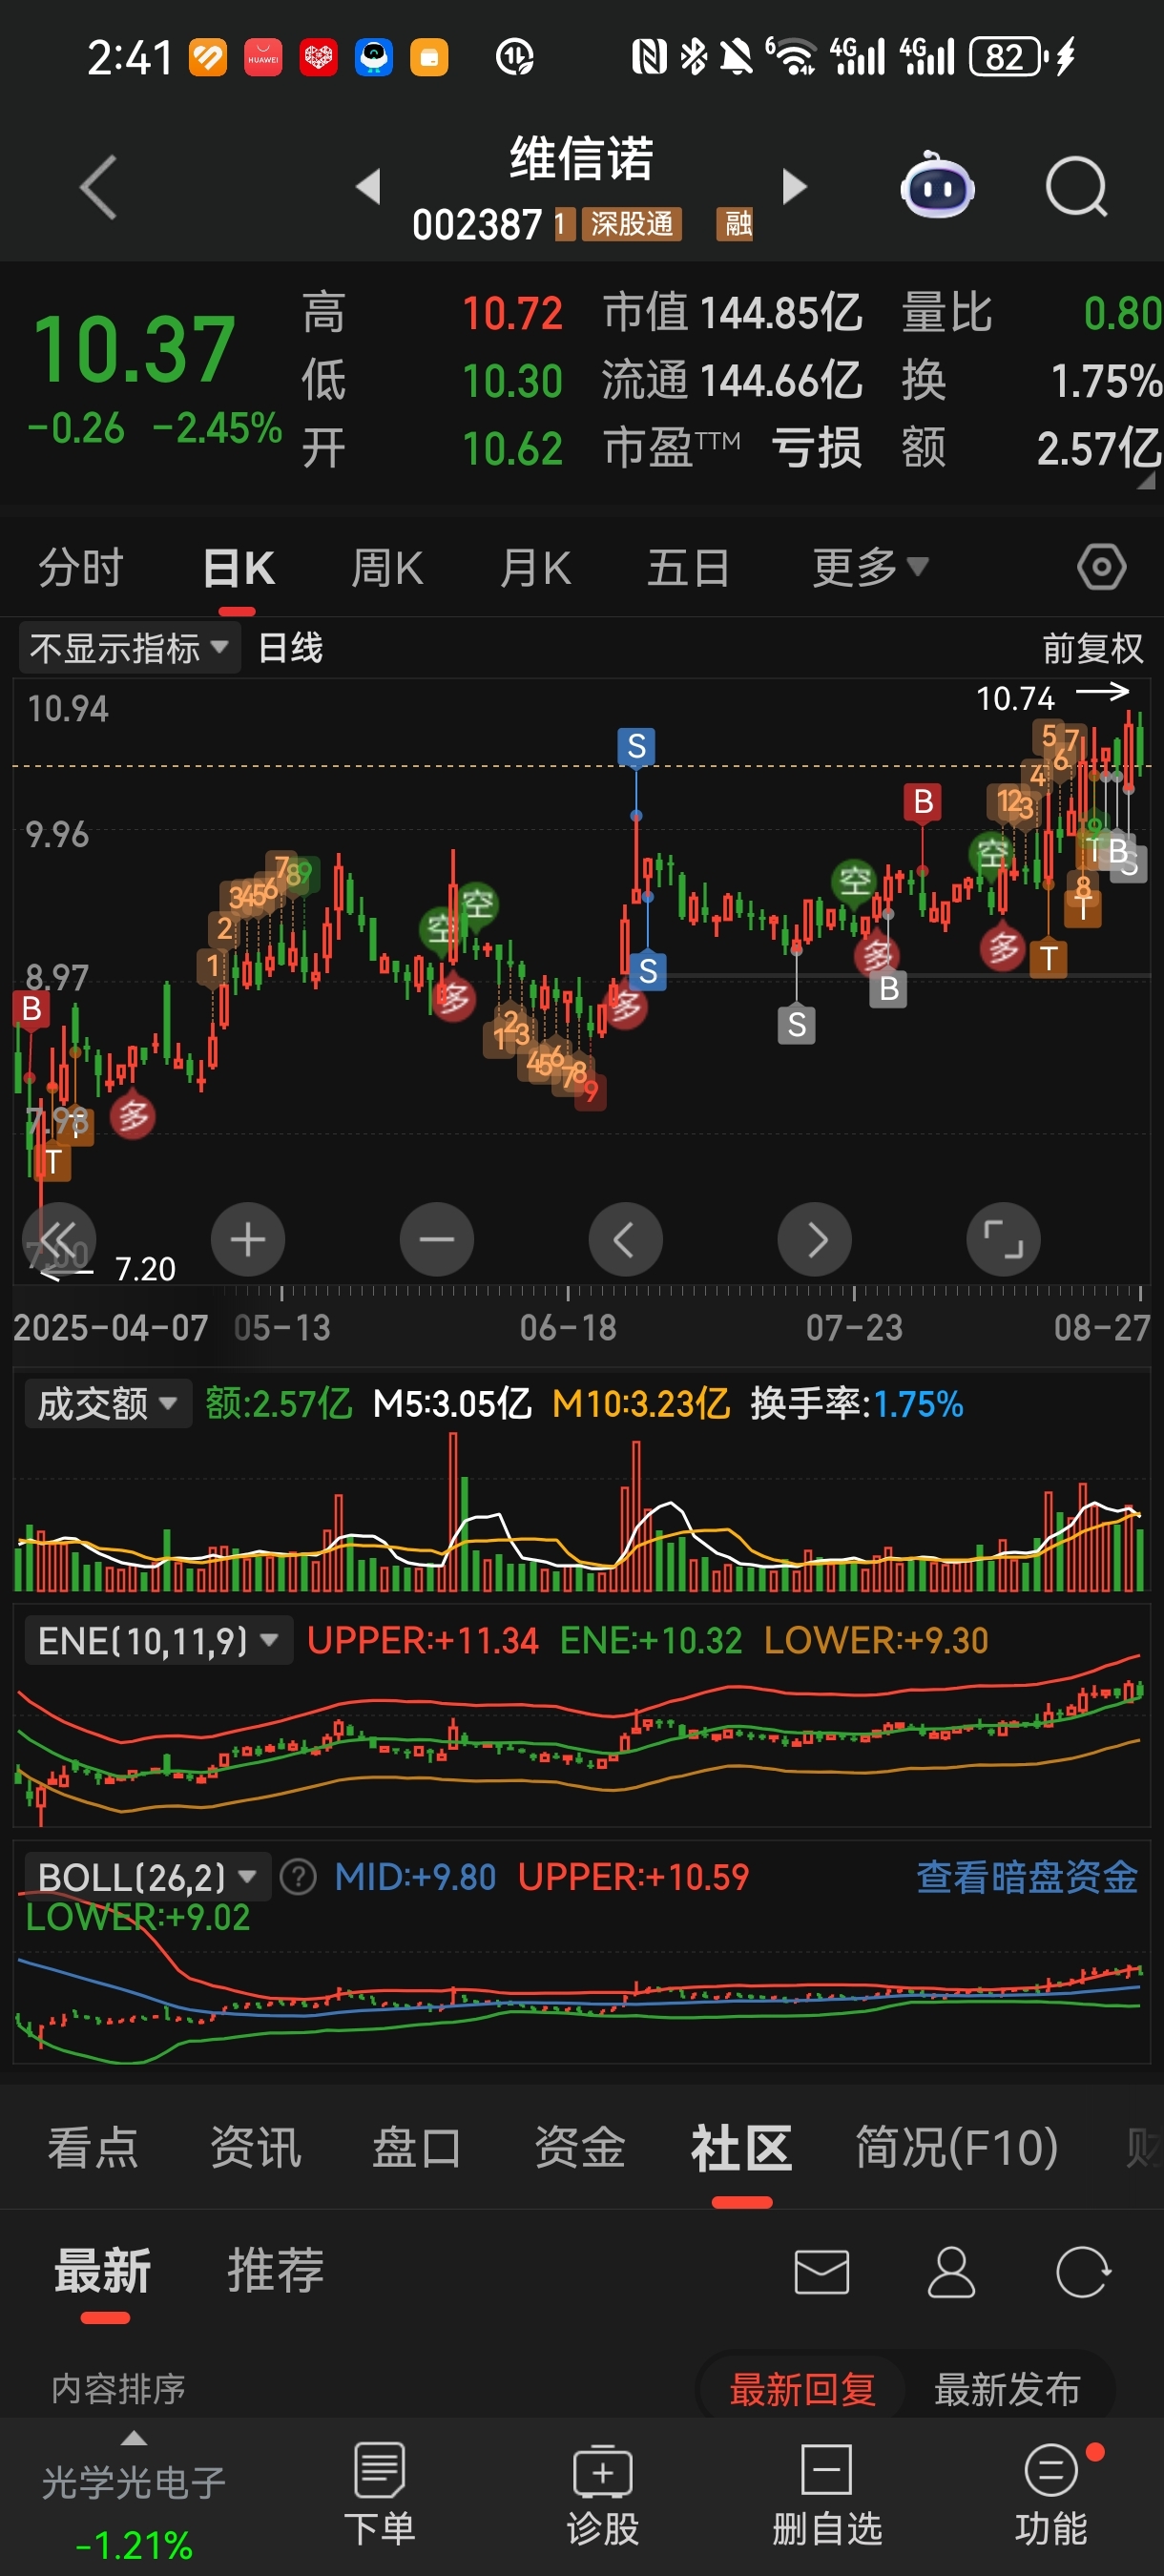Open chart settings hexagon icon
The height and width of the screenshot is (2576, 1164).
click(x=1102, y=567)
